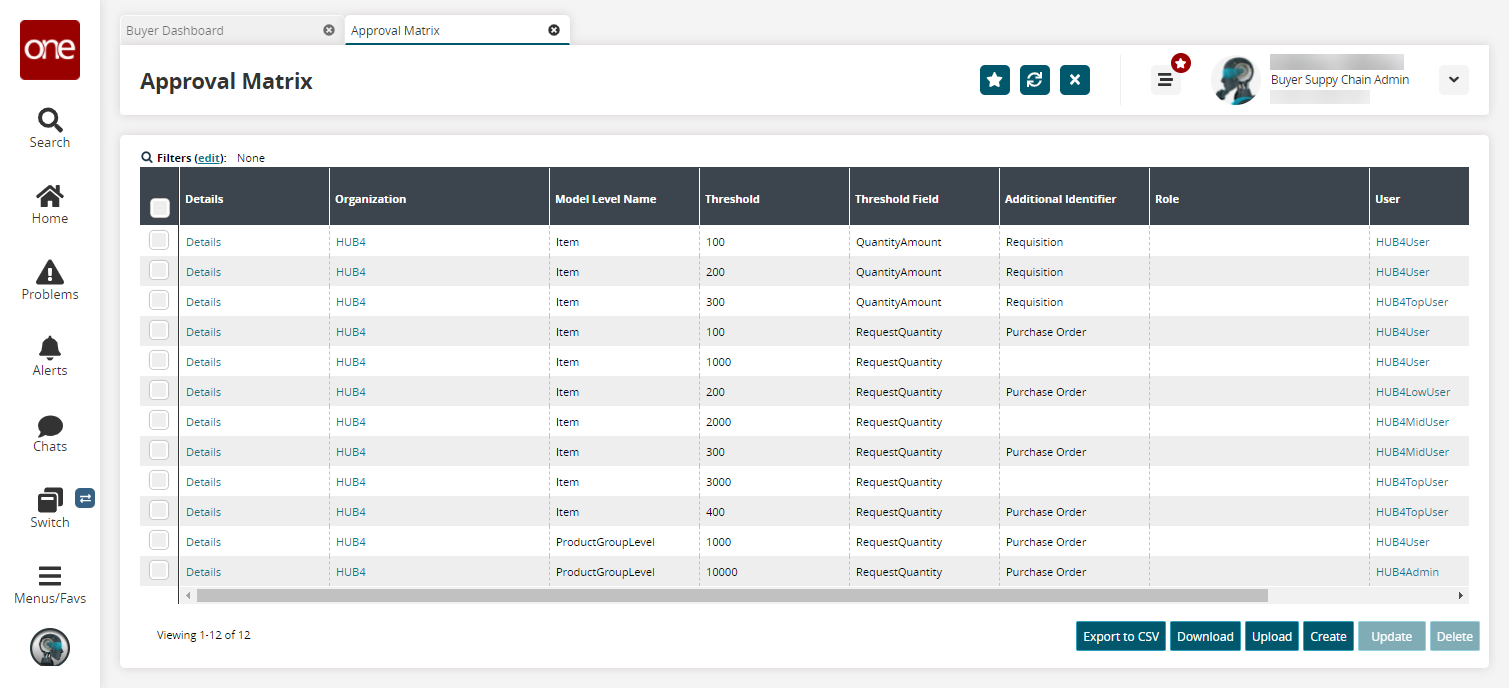This screenshot has height=688, width=1509.
Task: Click the refresh page icon button
Action: click(x=1035, y=80)
